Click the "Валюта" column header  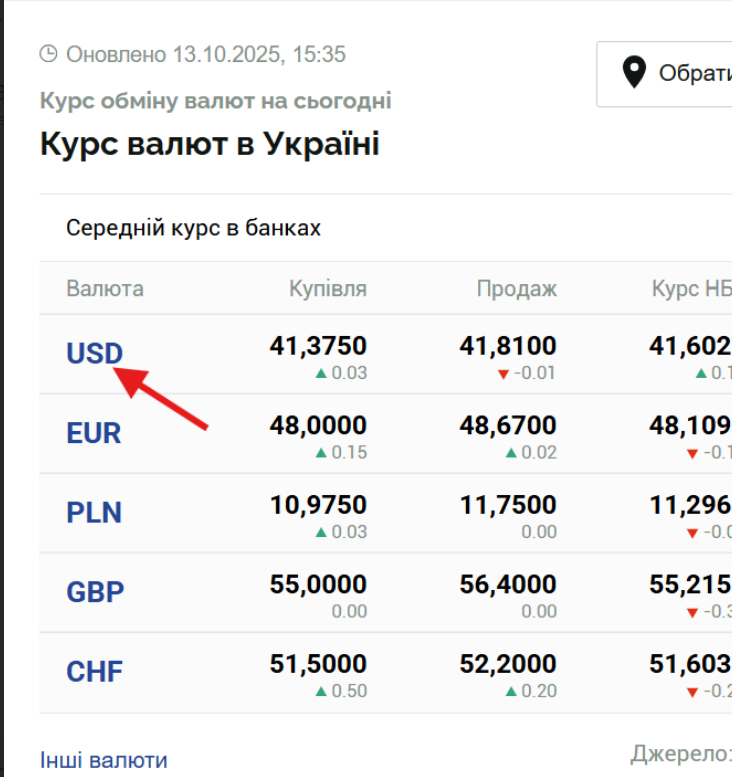tap(105, 289)
